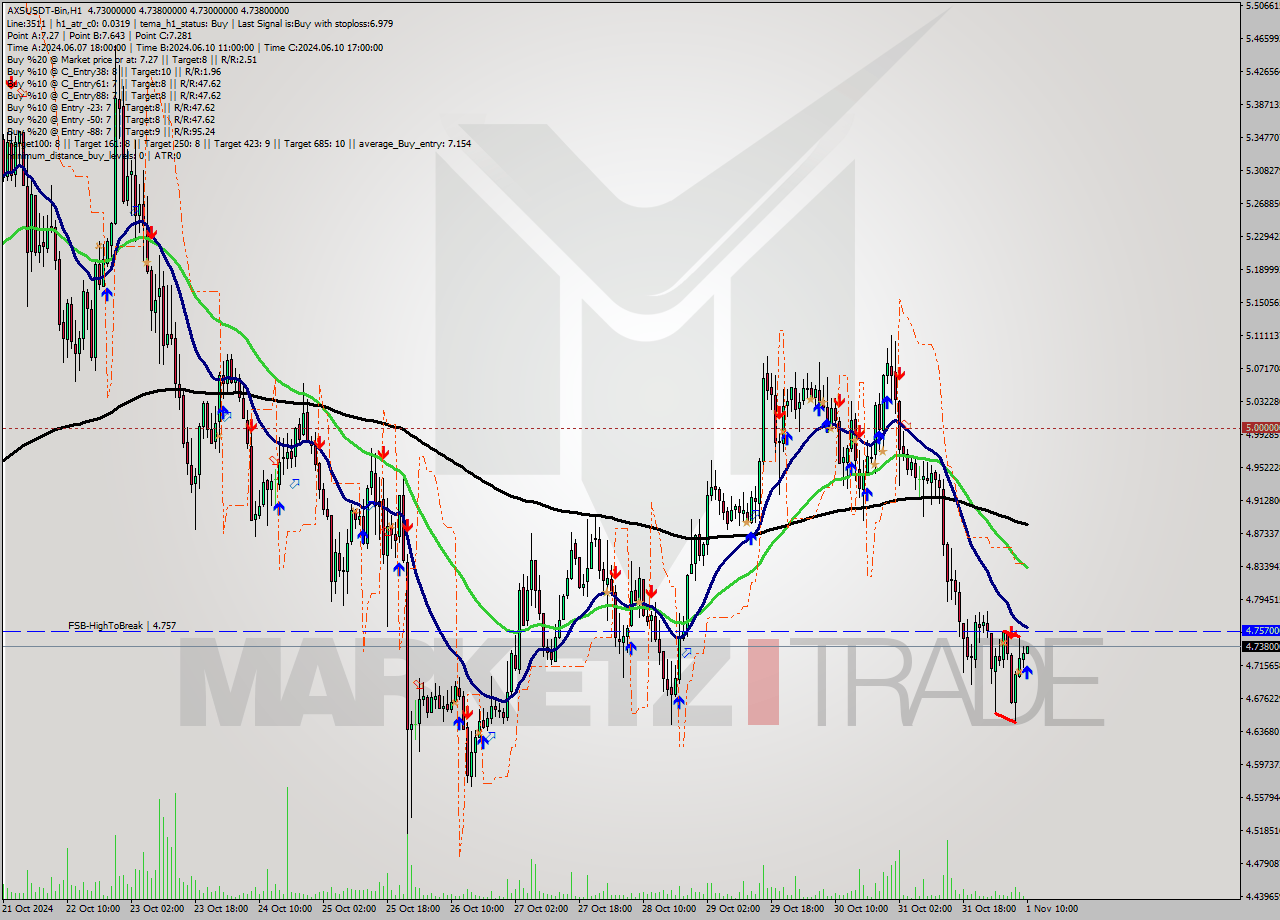Click the 4.5185 price axis label
This screenshot has width=1280, height=920.
pos(1261,830)
